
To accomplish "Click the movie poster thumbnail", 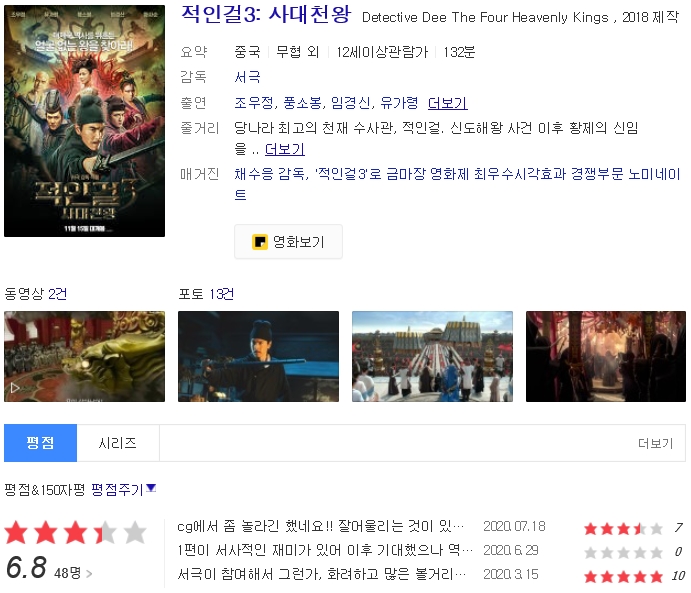I will 85,121.
